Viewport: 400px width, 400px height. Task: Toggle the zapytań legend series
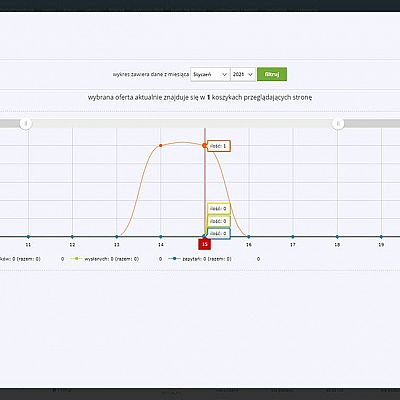coord(200,259)
